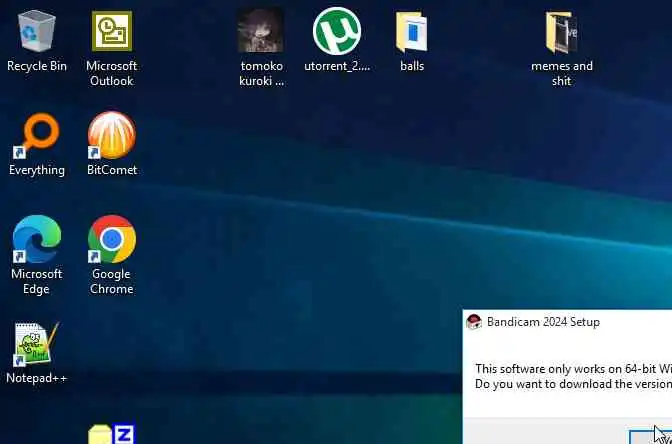This screenshot has height=444, width=672.
Task: Select the Everything search shortcut icon
Action: tap(37, 135)
